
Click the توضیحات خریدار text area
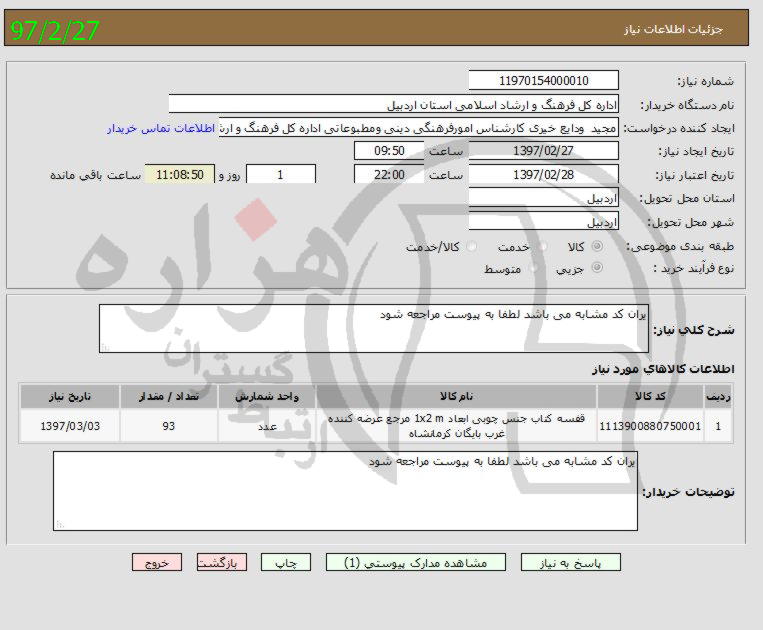(345, 491)
